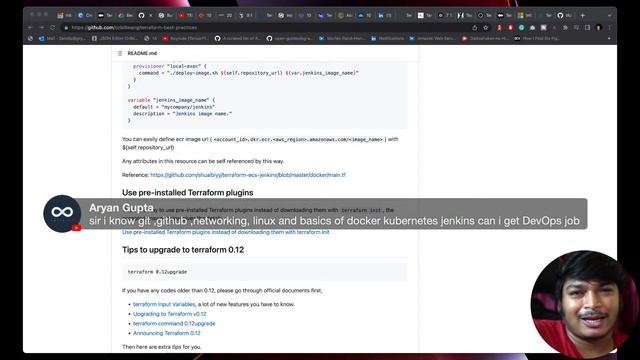Open the 'terraform command 0.12upgrade' link
640x360 pixels.
click(174, 323)
